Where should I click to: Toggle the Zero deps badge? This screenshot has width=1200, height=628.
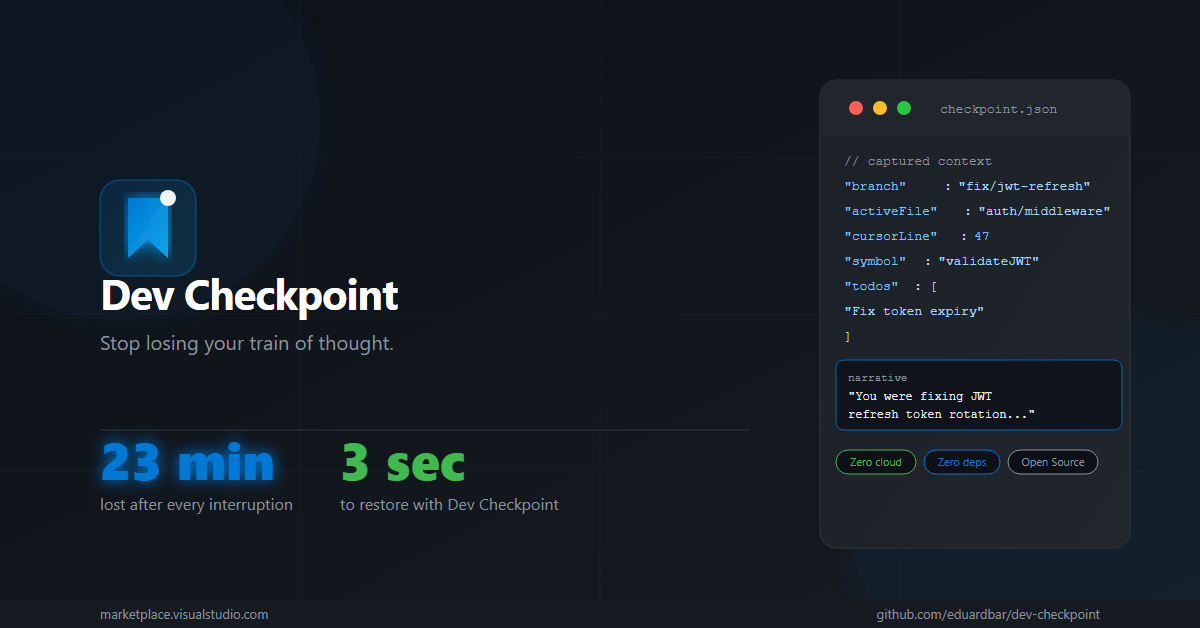coord(961,462)
